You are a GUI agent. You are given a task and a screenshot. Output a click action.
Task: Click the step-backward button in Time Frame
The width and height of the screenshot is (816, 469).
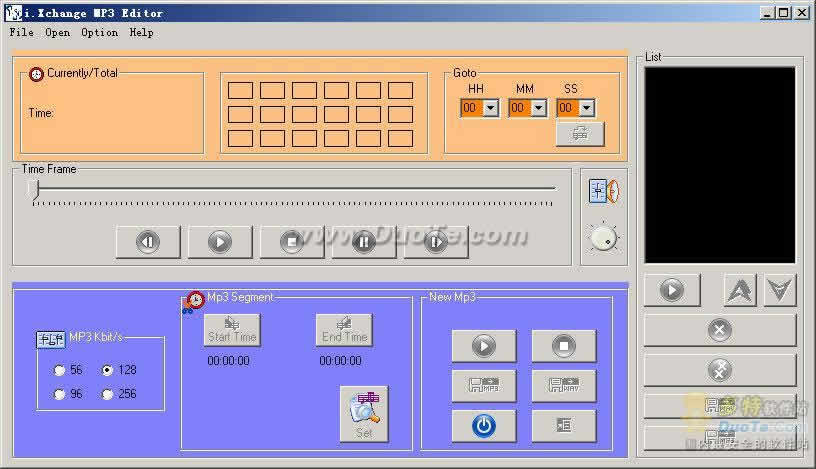click(148, 242)
